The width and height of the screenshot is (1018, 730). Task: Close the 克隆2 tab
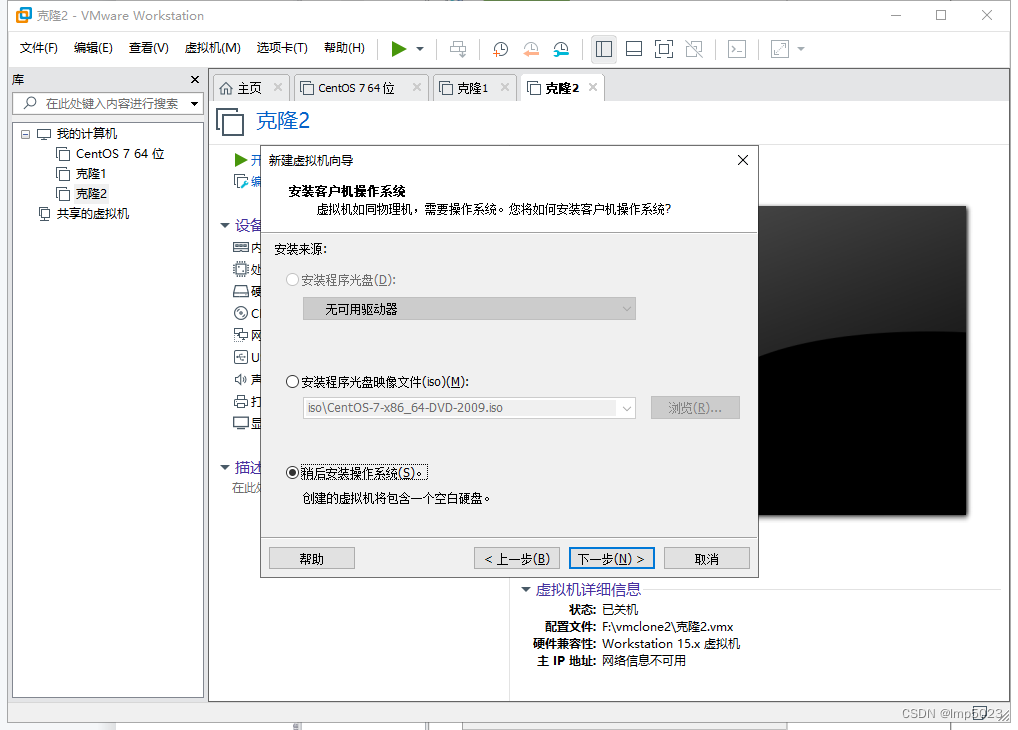coord(593,87)
